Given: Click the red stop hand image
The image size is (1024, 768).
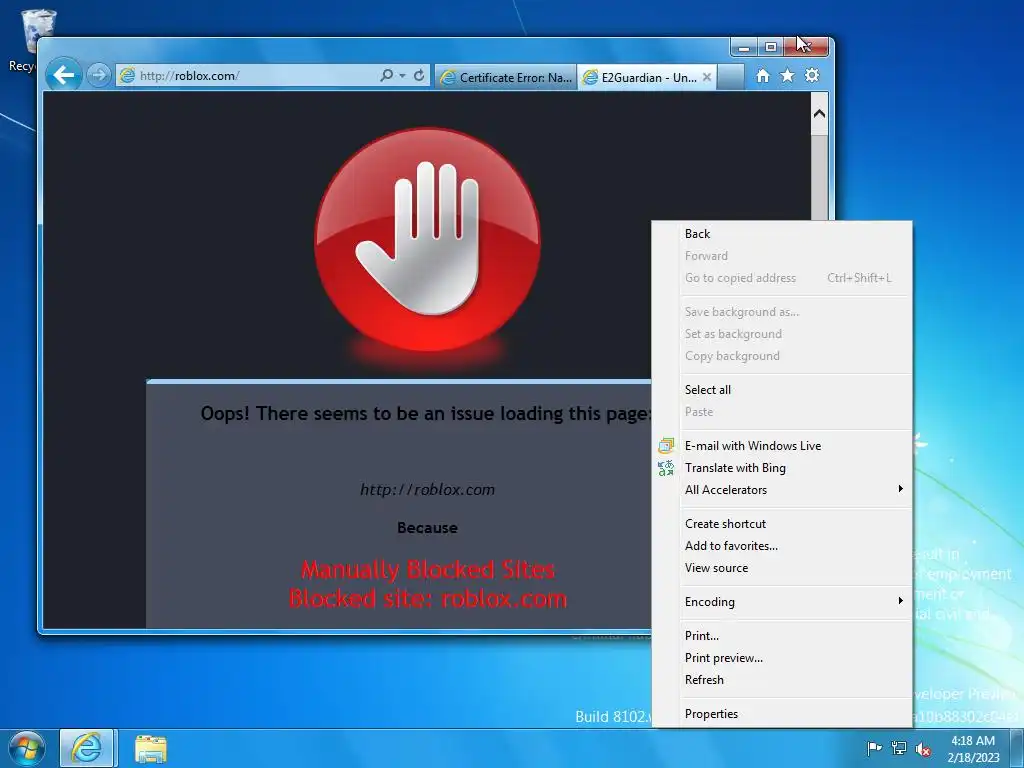Looking at the screenshot, I should tap(427, 240).
